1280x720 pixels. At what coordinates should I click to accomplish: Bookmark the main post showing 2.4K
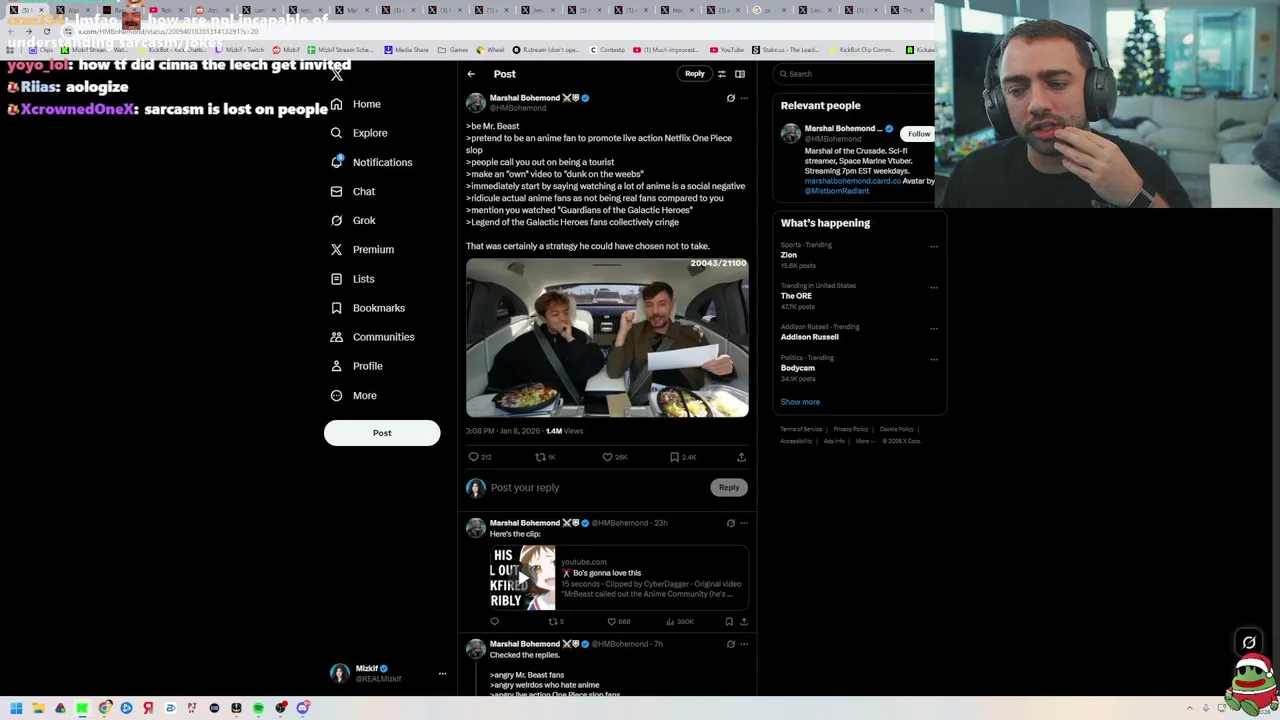pos(683,457)
